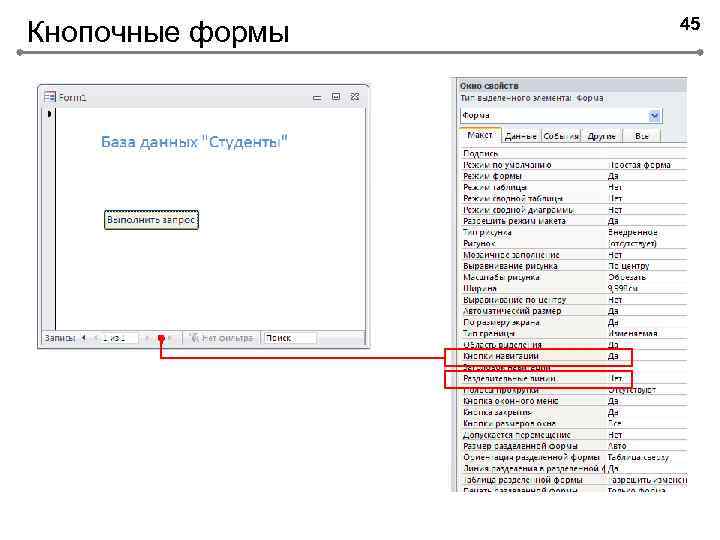Select the 'Тип границы' property label
720x540 pixels.
point(489,333)
